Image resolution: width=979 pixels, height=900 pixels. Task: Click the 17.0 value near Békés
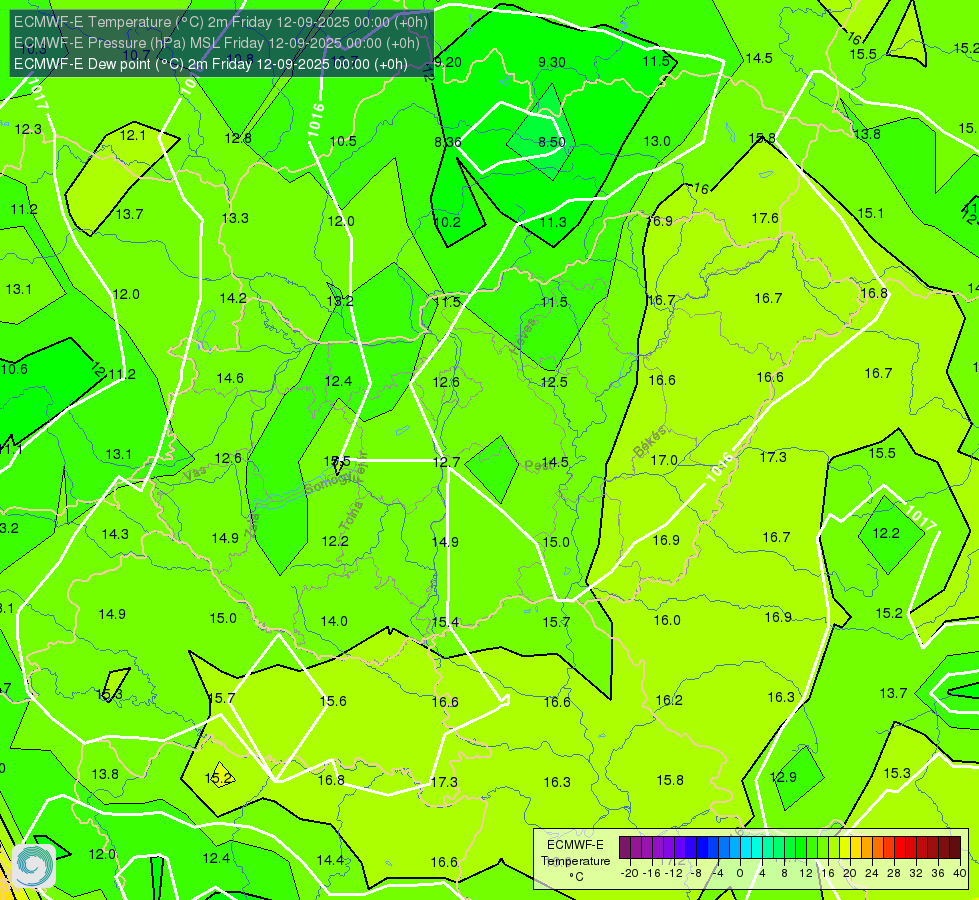tap(664, 460)
